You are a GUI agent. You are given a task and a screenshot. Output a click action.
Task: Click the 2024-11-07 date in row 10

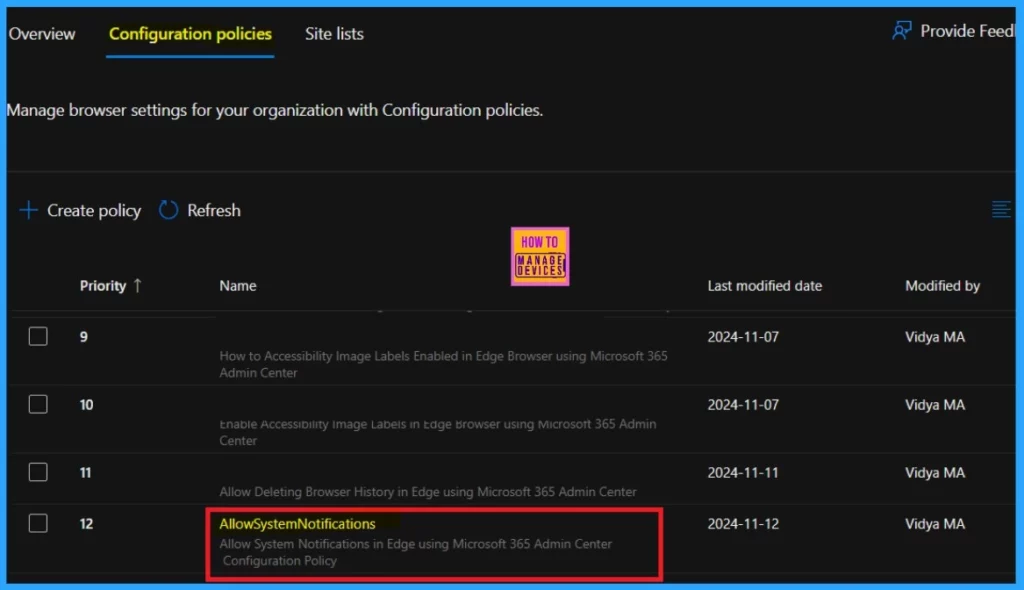pos(743,404)
